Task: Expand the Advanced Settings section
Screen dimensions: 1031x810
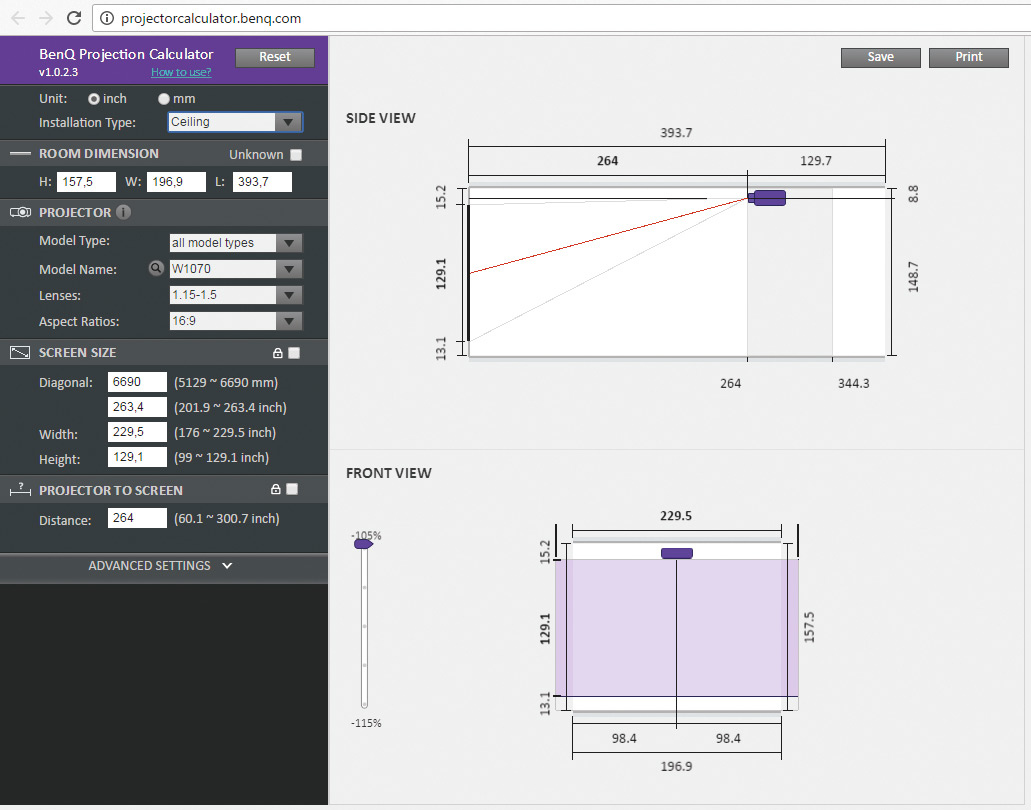Action: [x=162, y=566]
